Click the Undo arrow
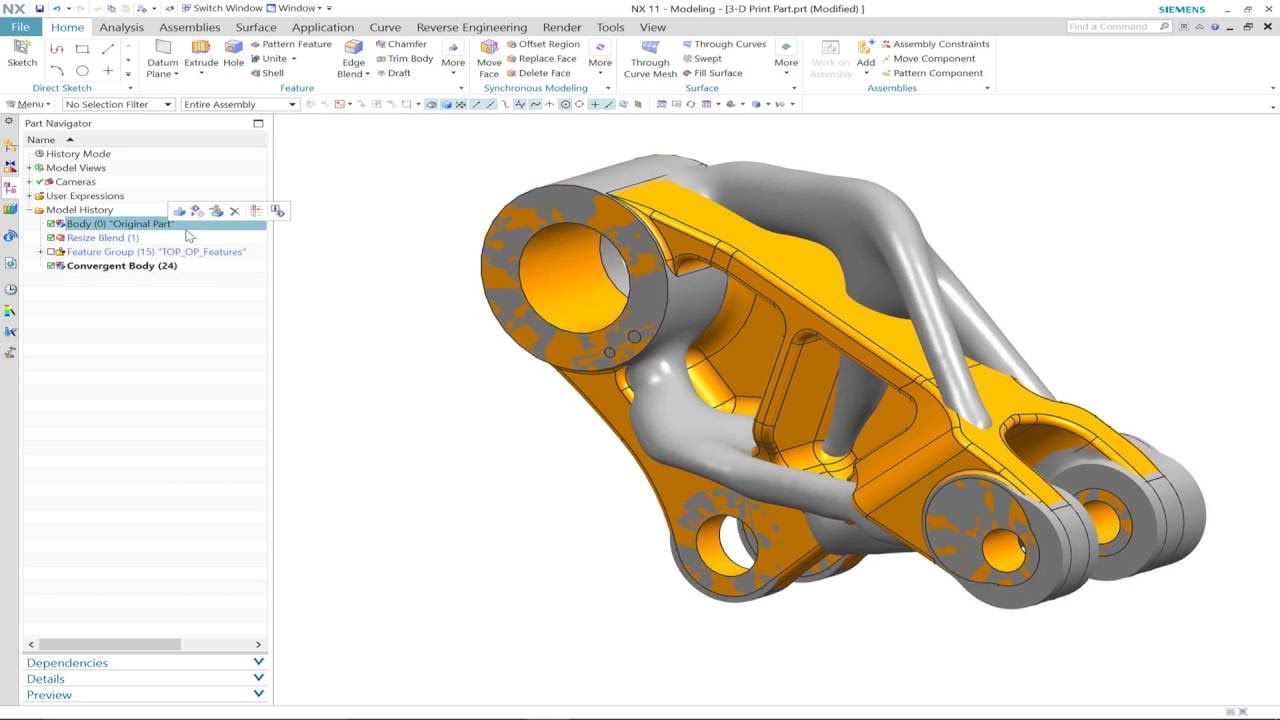This screenshot has height=720, width=1280. pos(56,8)
